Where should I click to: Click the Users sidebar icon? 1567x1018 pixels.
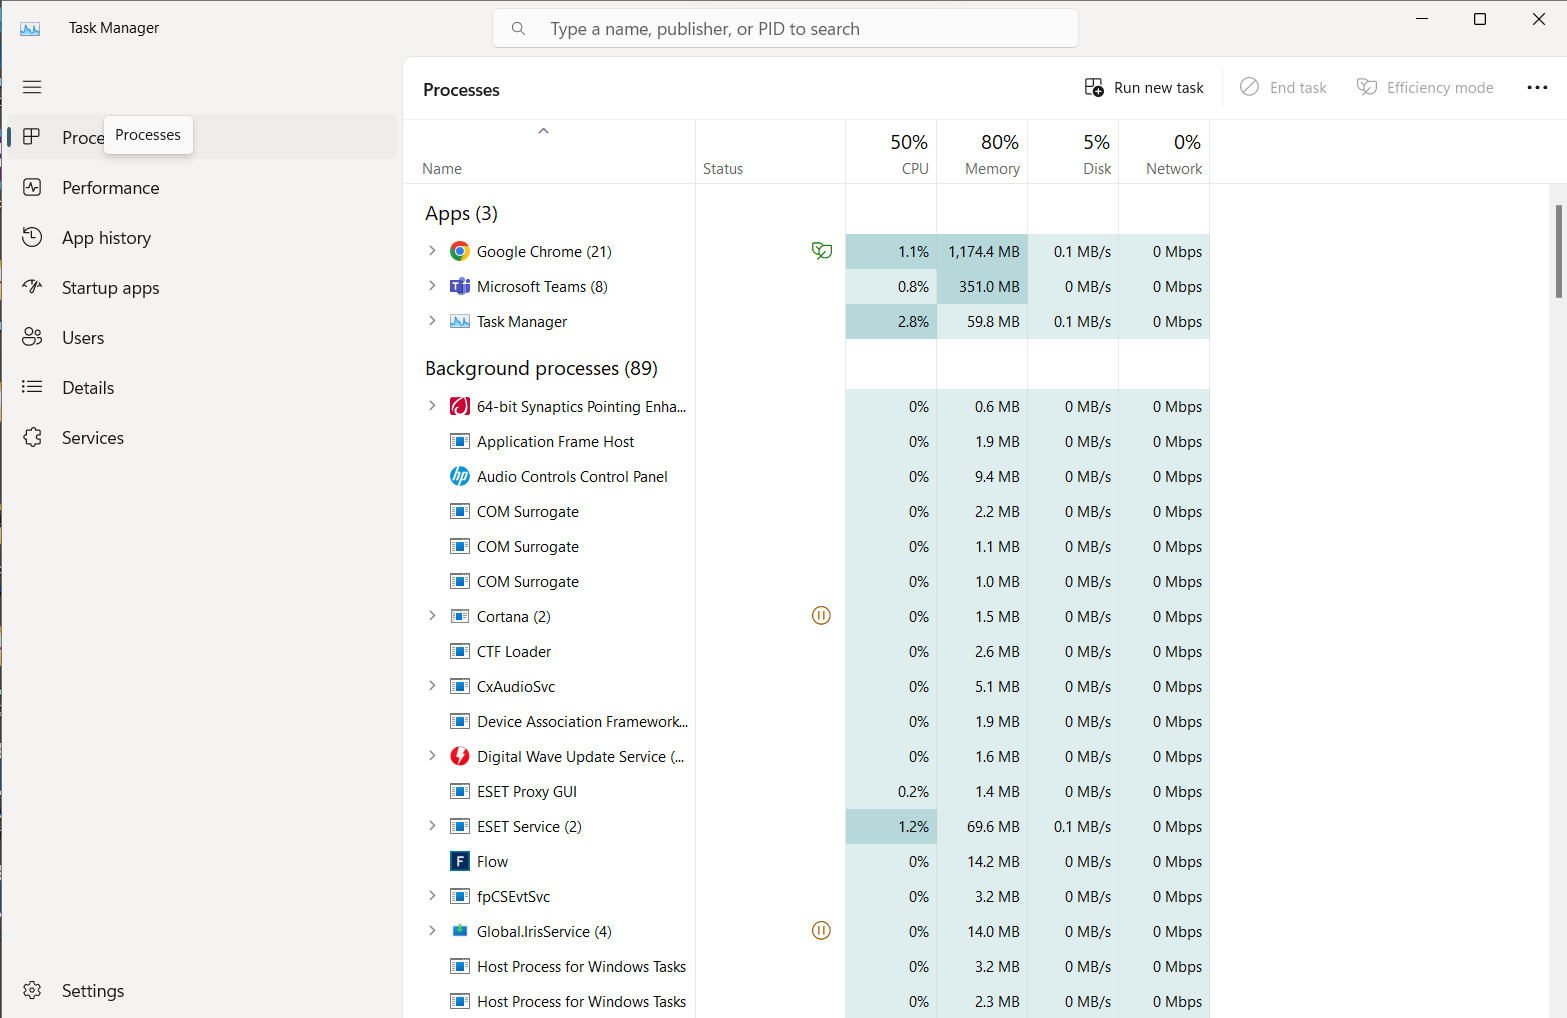coord(32,337)
